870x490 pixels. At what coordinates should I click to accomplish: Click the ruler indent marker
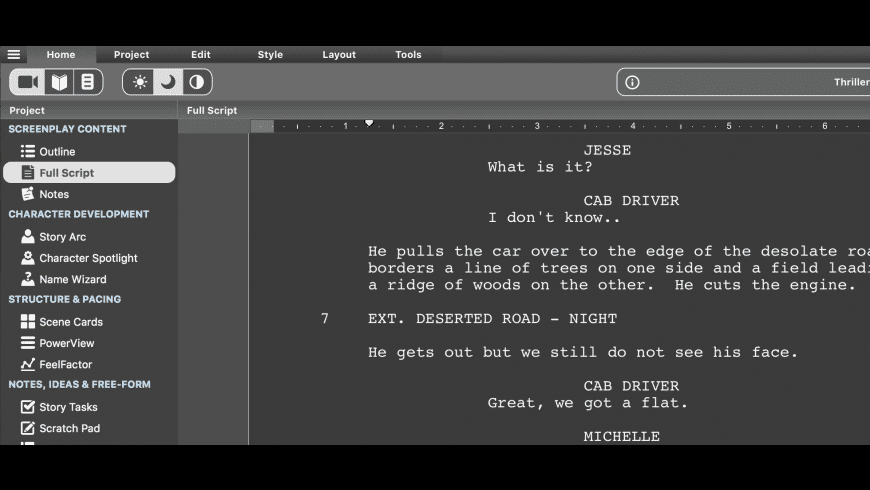[369, 123]
